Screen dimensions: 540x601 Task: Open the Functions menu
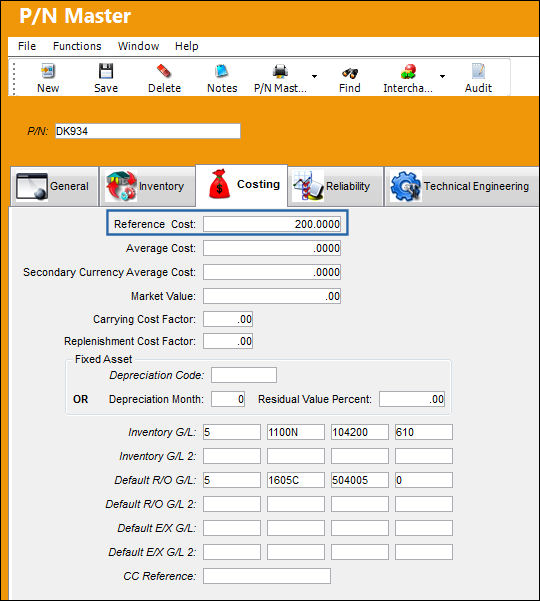click(77, 46)
